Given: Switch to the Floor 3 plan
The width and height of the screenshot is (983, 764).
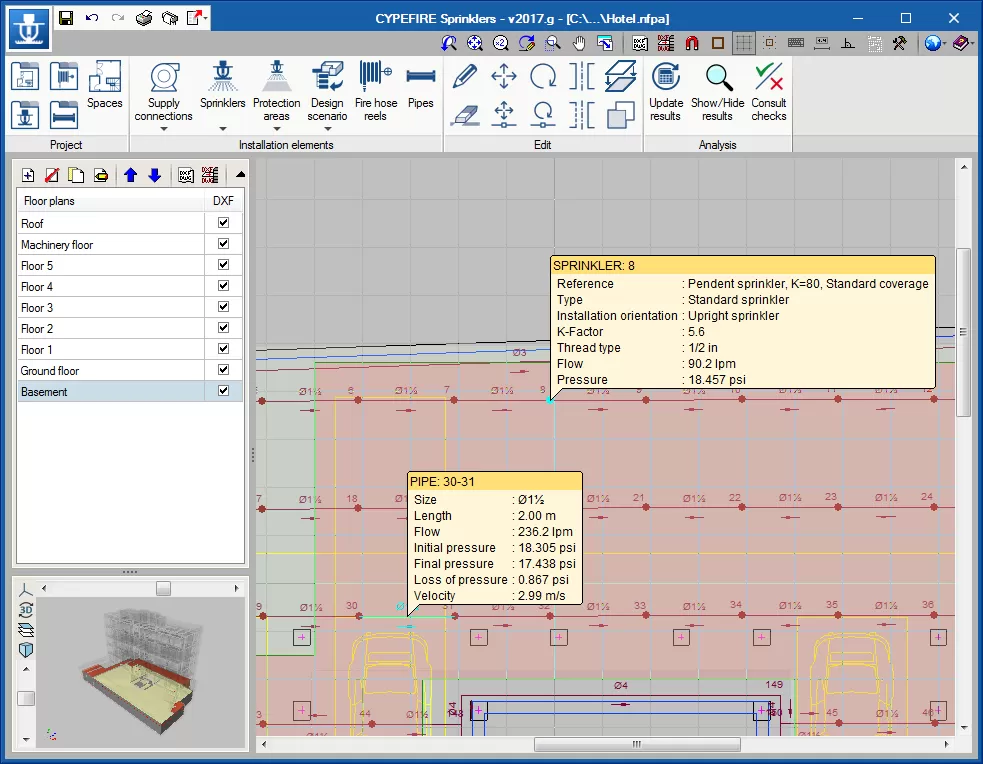Looking at the screenshot, I should [x=112, y=308].
